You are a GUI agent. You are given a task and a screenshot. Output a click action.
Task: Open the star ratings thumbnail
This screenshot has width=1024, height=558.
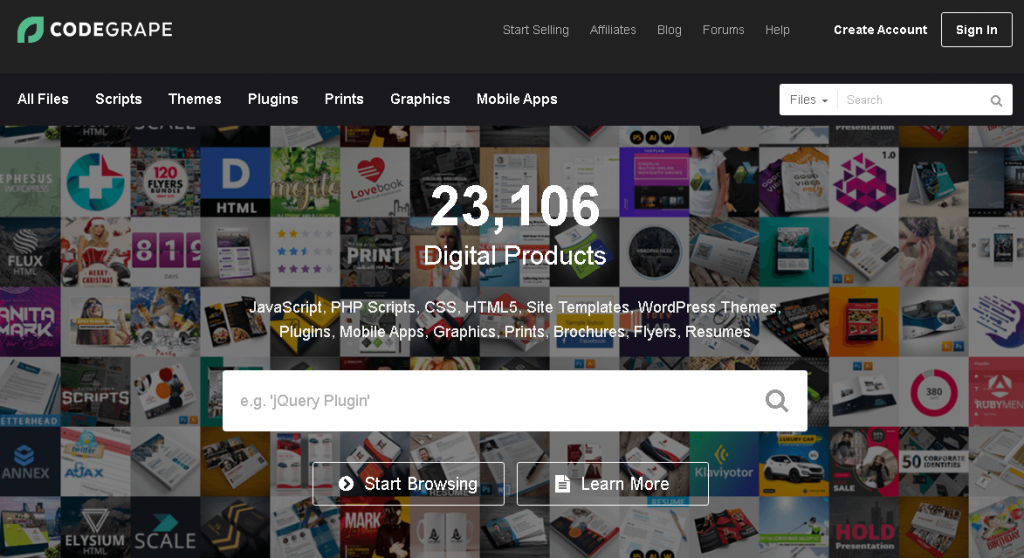click(305, 252)
